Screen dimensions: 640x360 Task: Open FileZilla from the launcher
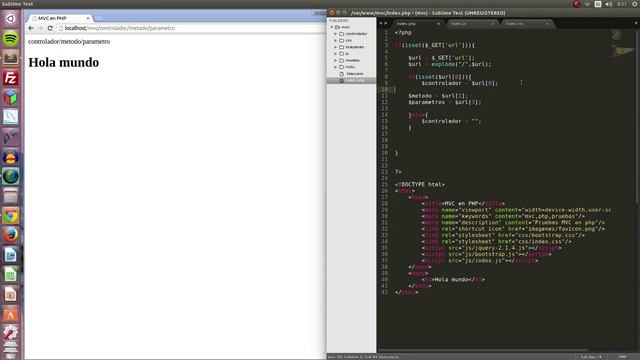11,78
